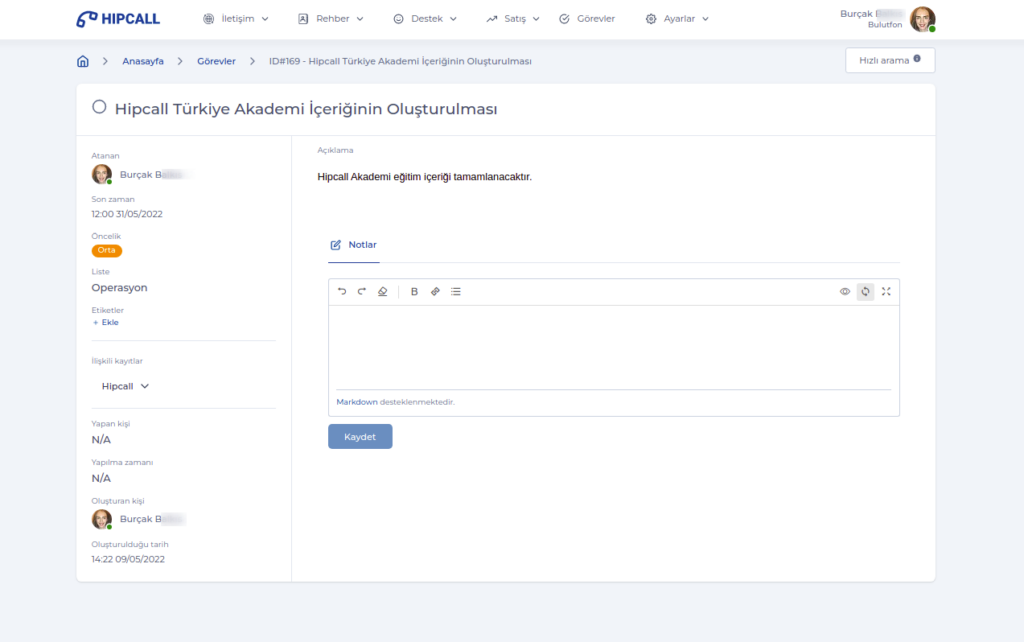Click the redo icon in notes editor
This screenshot has height=642, width=1024.
tap(362, 291)
